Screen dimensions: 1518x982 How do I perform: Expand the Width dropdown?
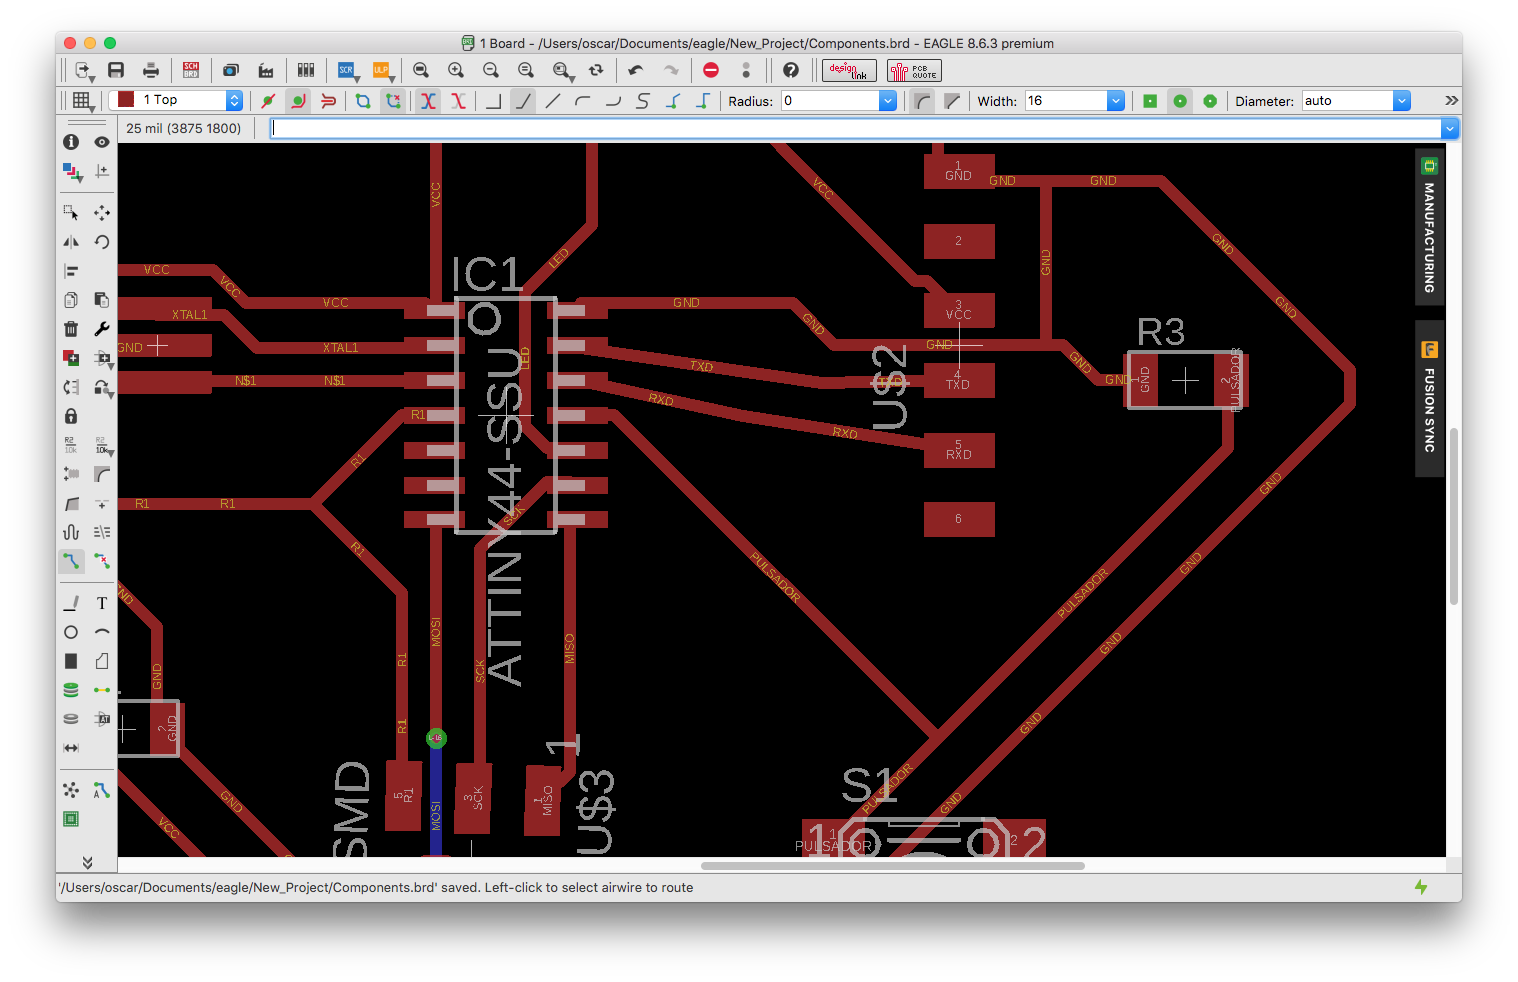[x=1115, y=101]
